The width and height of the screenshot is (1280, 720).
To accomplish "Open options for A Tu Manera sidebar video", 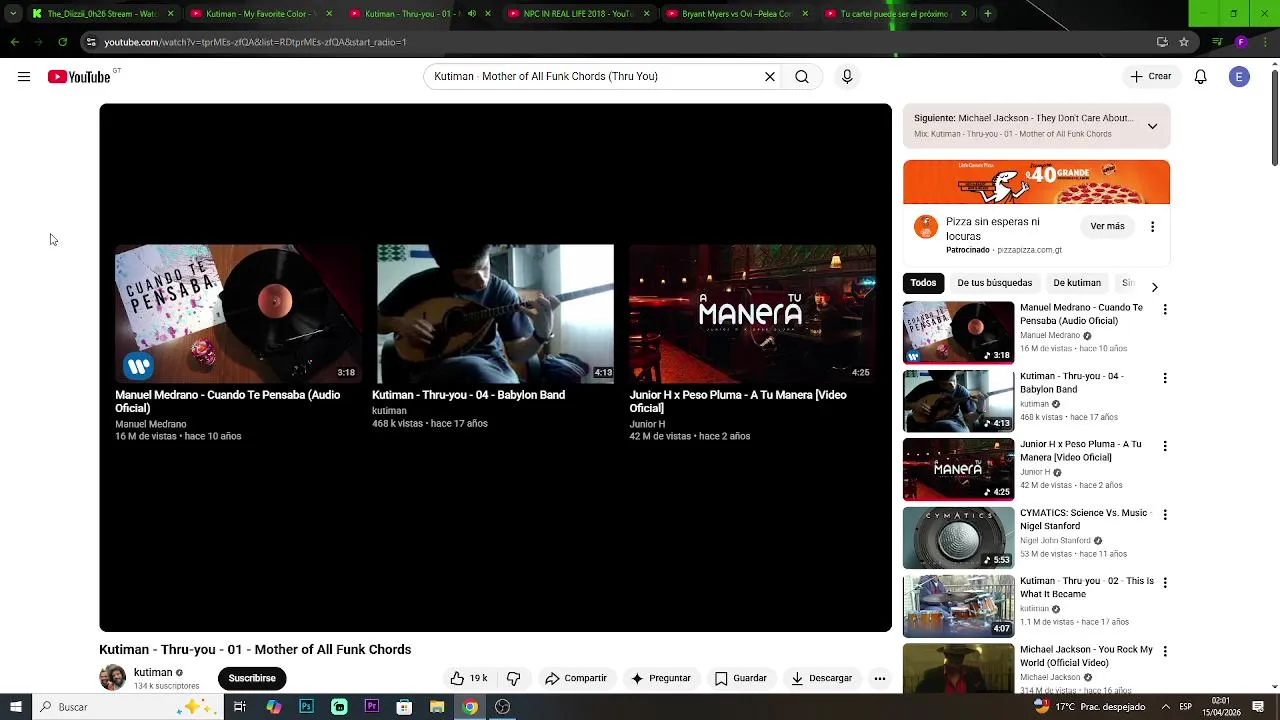I will (x=1164, y=446).
